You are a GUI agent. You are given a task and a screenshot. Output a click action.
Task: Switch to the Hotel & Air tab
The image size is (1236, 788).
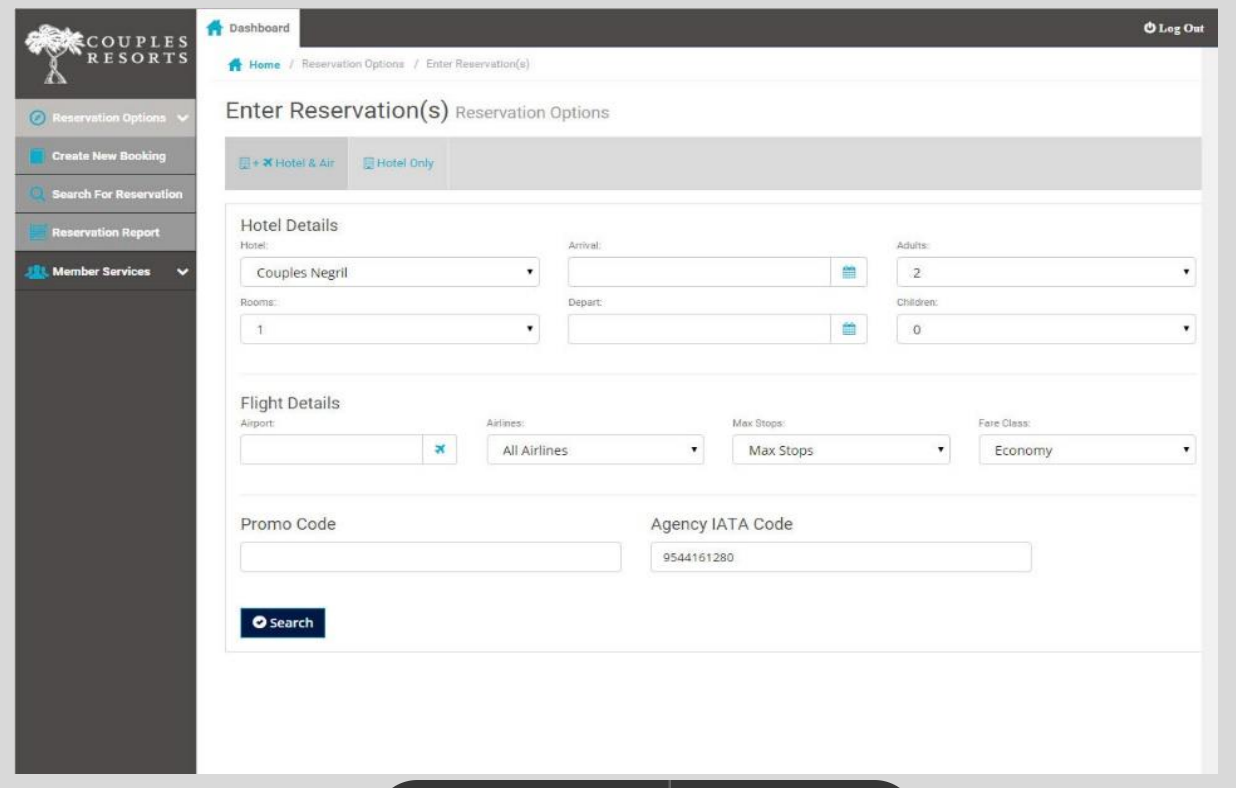pos(286,163)
